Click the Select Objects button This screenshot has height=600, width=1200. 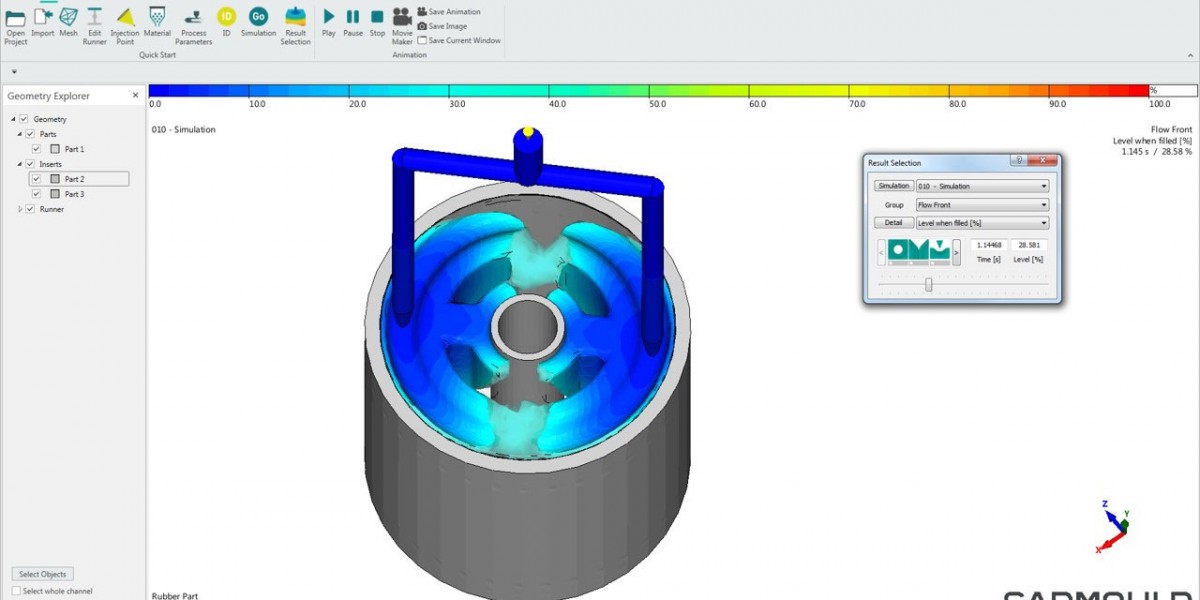(43, 574)
